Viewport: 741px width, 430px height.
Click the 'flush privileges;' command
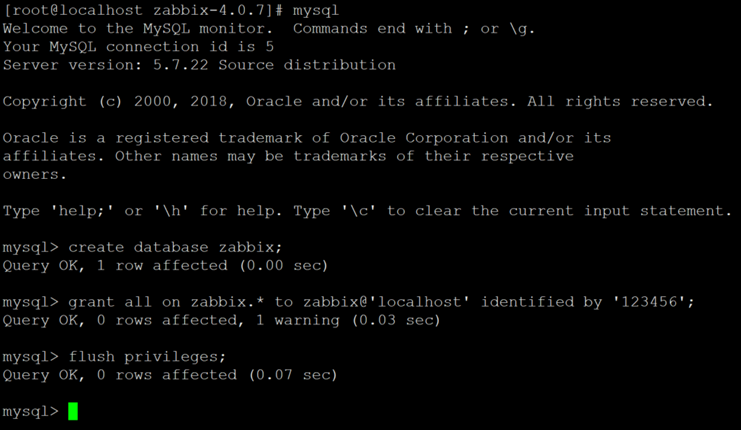[147, 357]
